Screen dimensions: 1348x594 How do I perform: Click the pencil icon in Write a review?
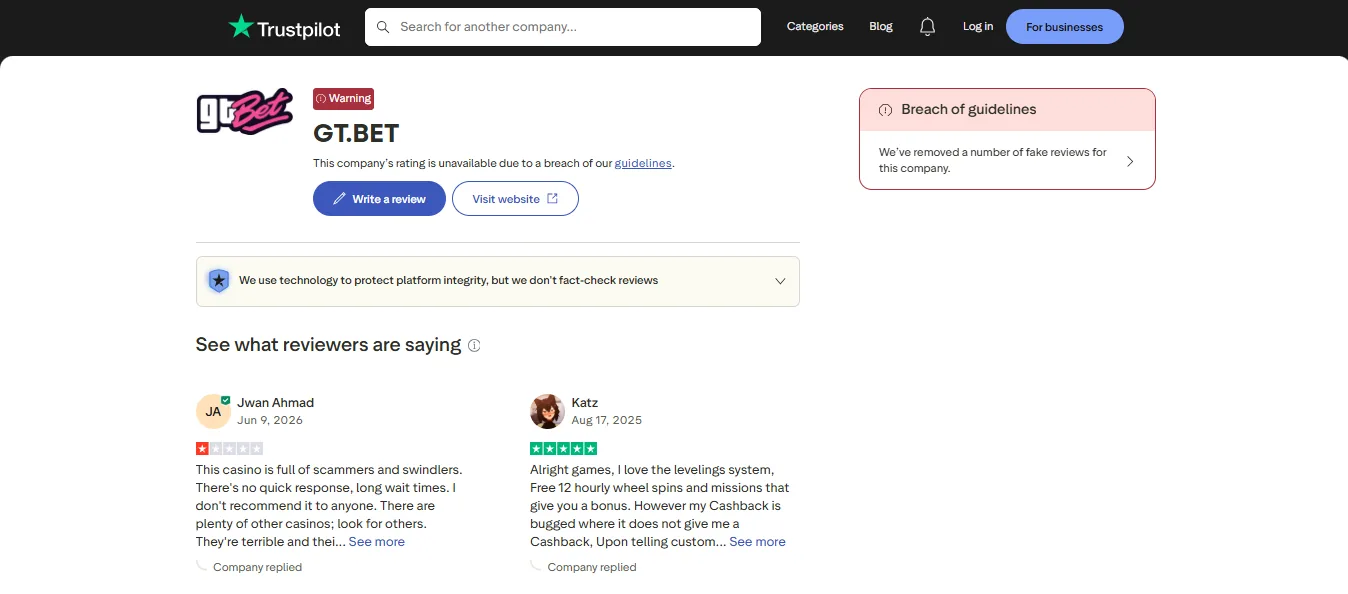pos(340,199)
